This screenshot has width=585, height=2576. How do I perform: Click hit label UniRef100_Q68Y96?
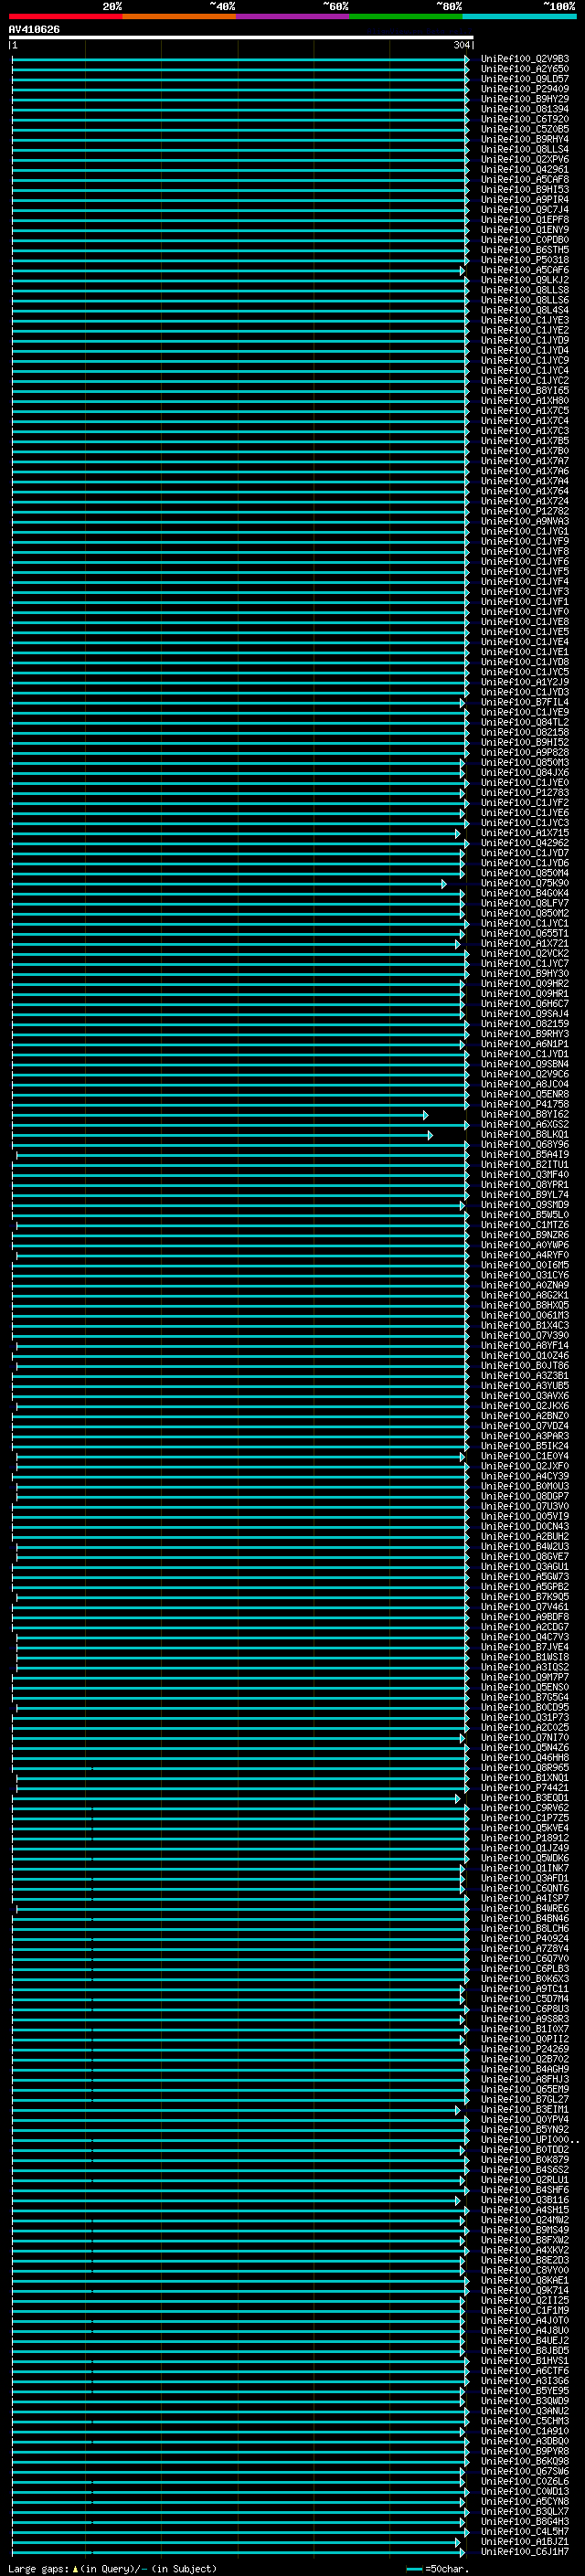[525, 1144]
